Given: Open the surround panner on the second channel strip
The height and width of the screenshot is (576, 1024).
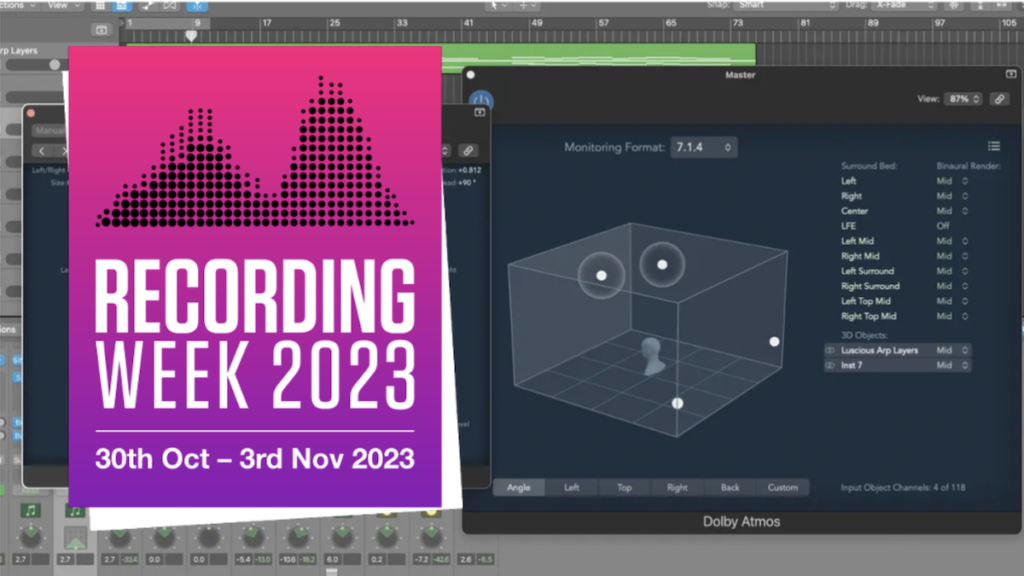Looking at the screenshot, I should pyautogui.click(x=75, y=538).
